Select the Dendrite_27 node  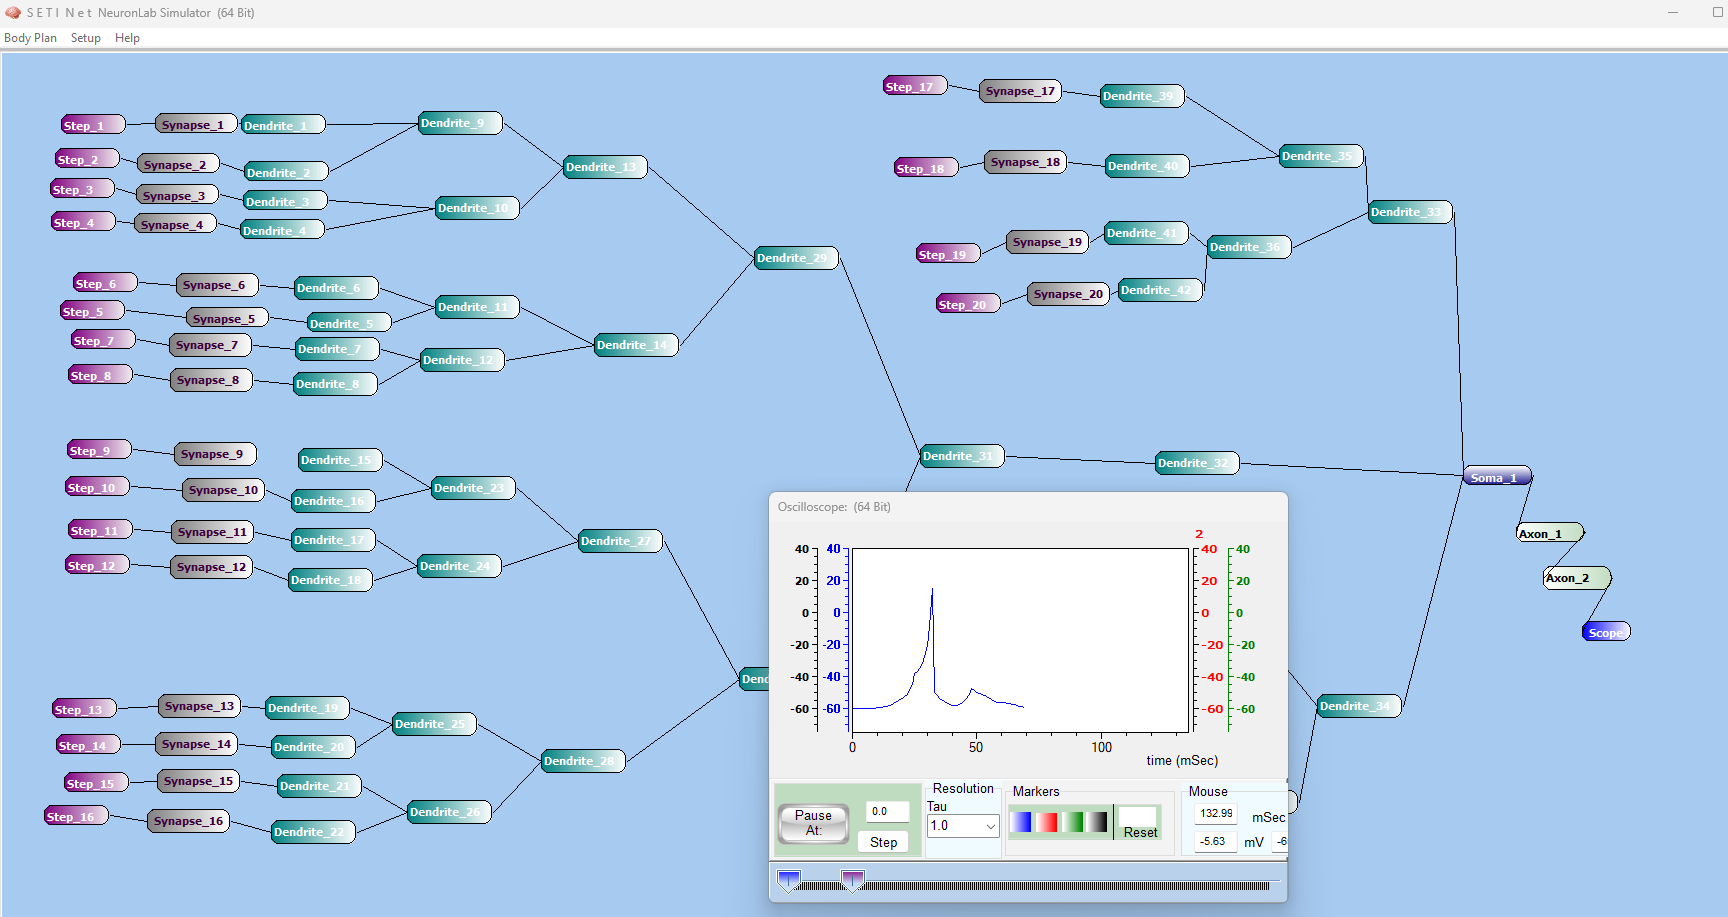[620, 541]
